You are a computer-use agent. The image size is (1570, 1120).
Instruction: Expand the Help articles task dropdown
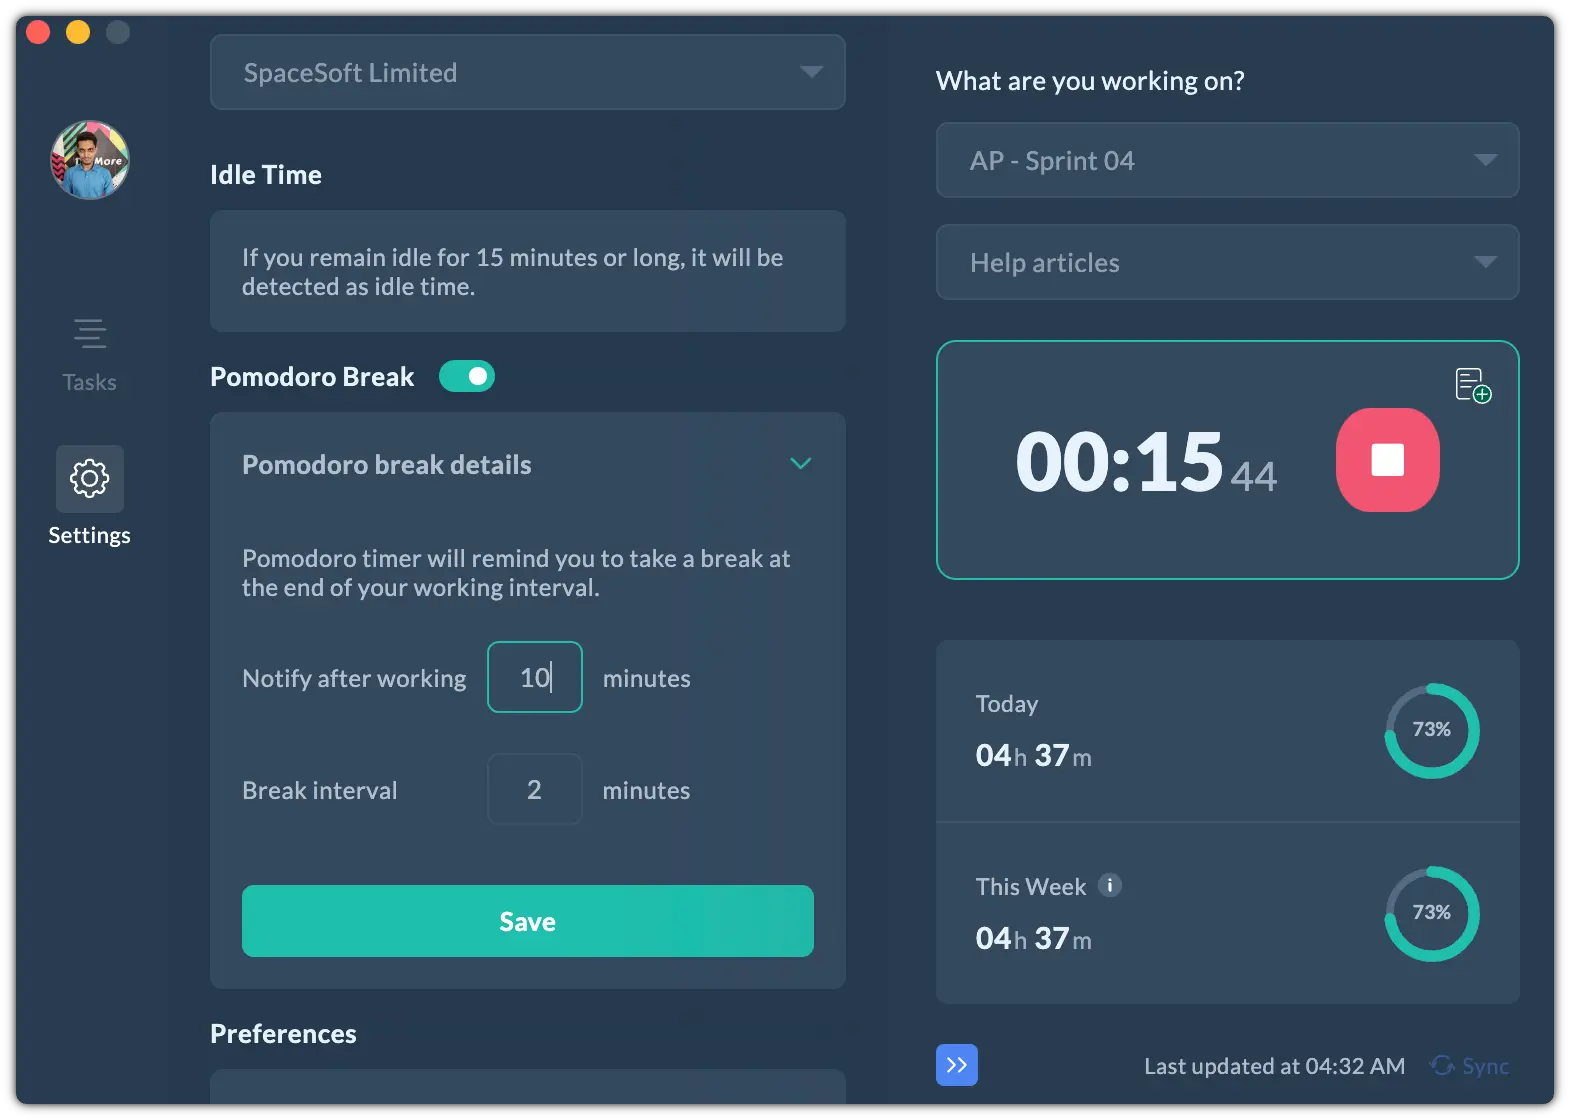point(1227,262)
